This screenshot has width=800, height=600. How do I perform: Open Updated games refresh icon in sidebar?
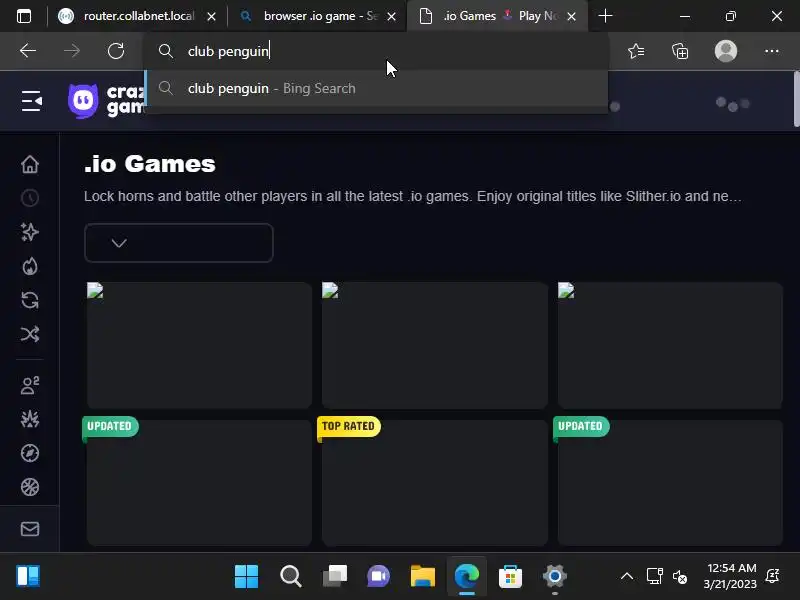(30, 300)
